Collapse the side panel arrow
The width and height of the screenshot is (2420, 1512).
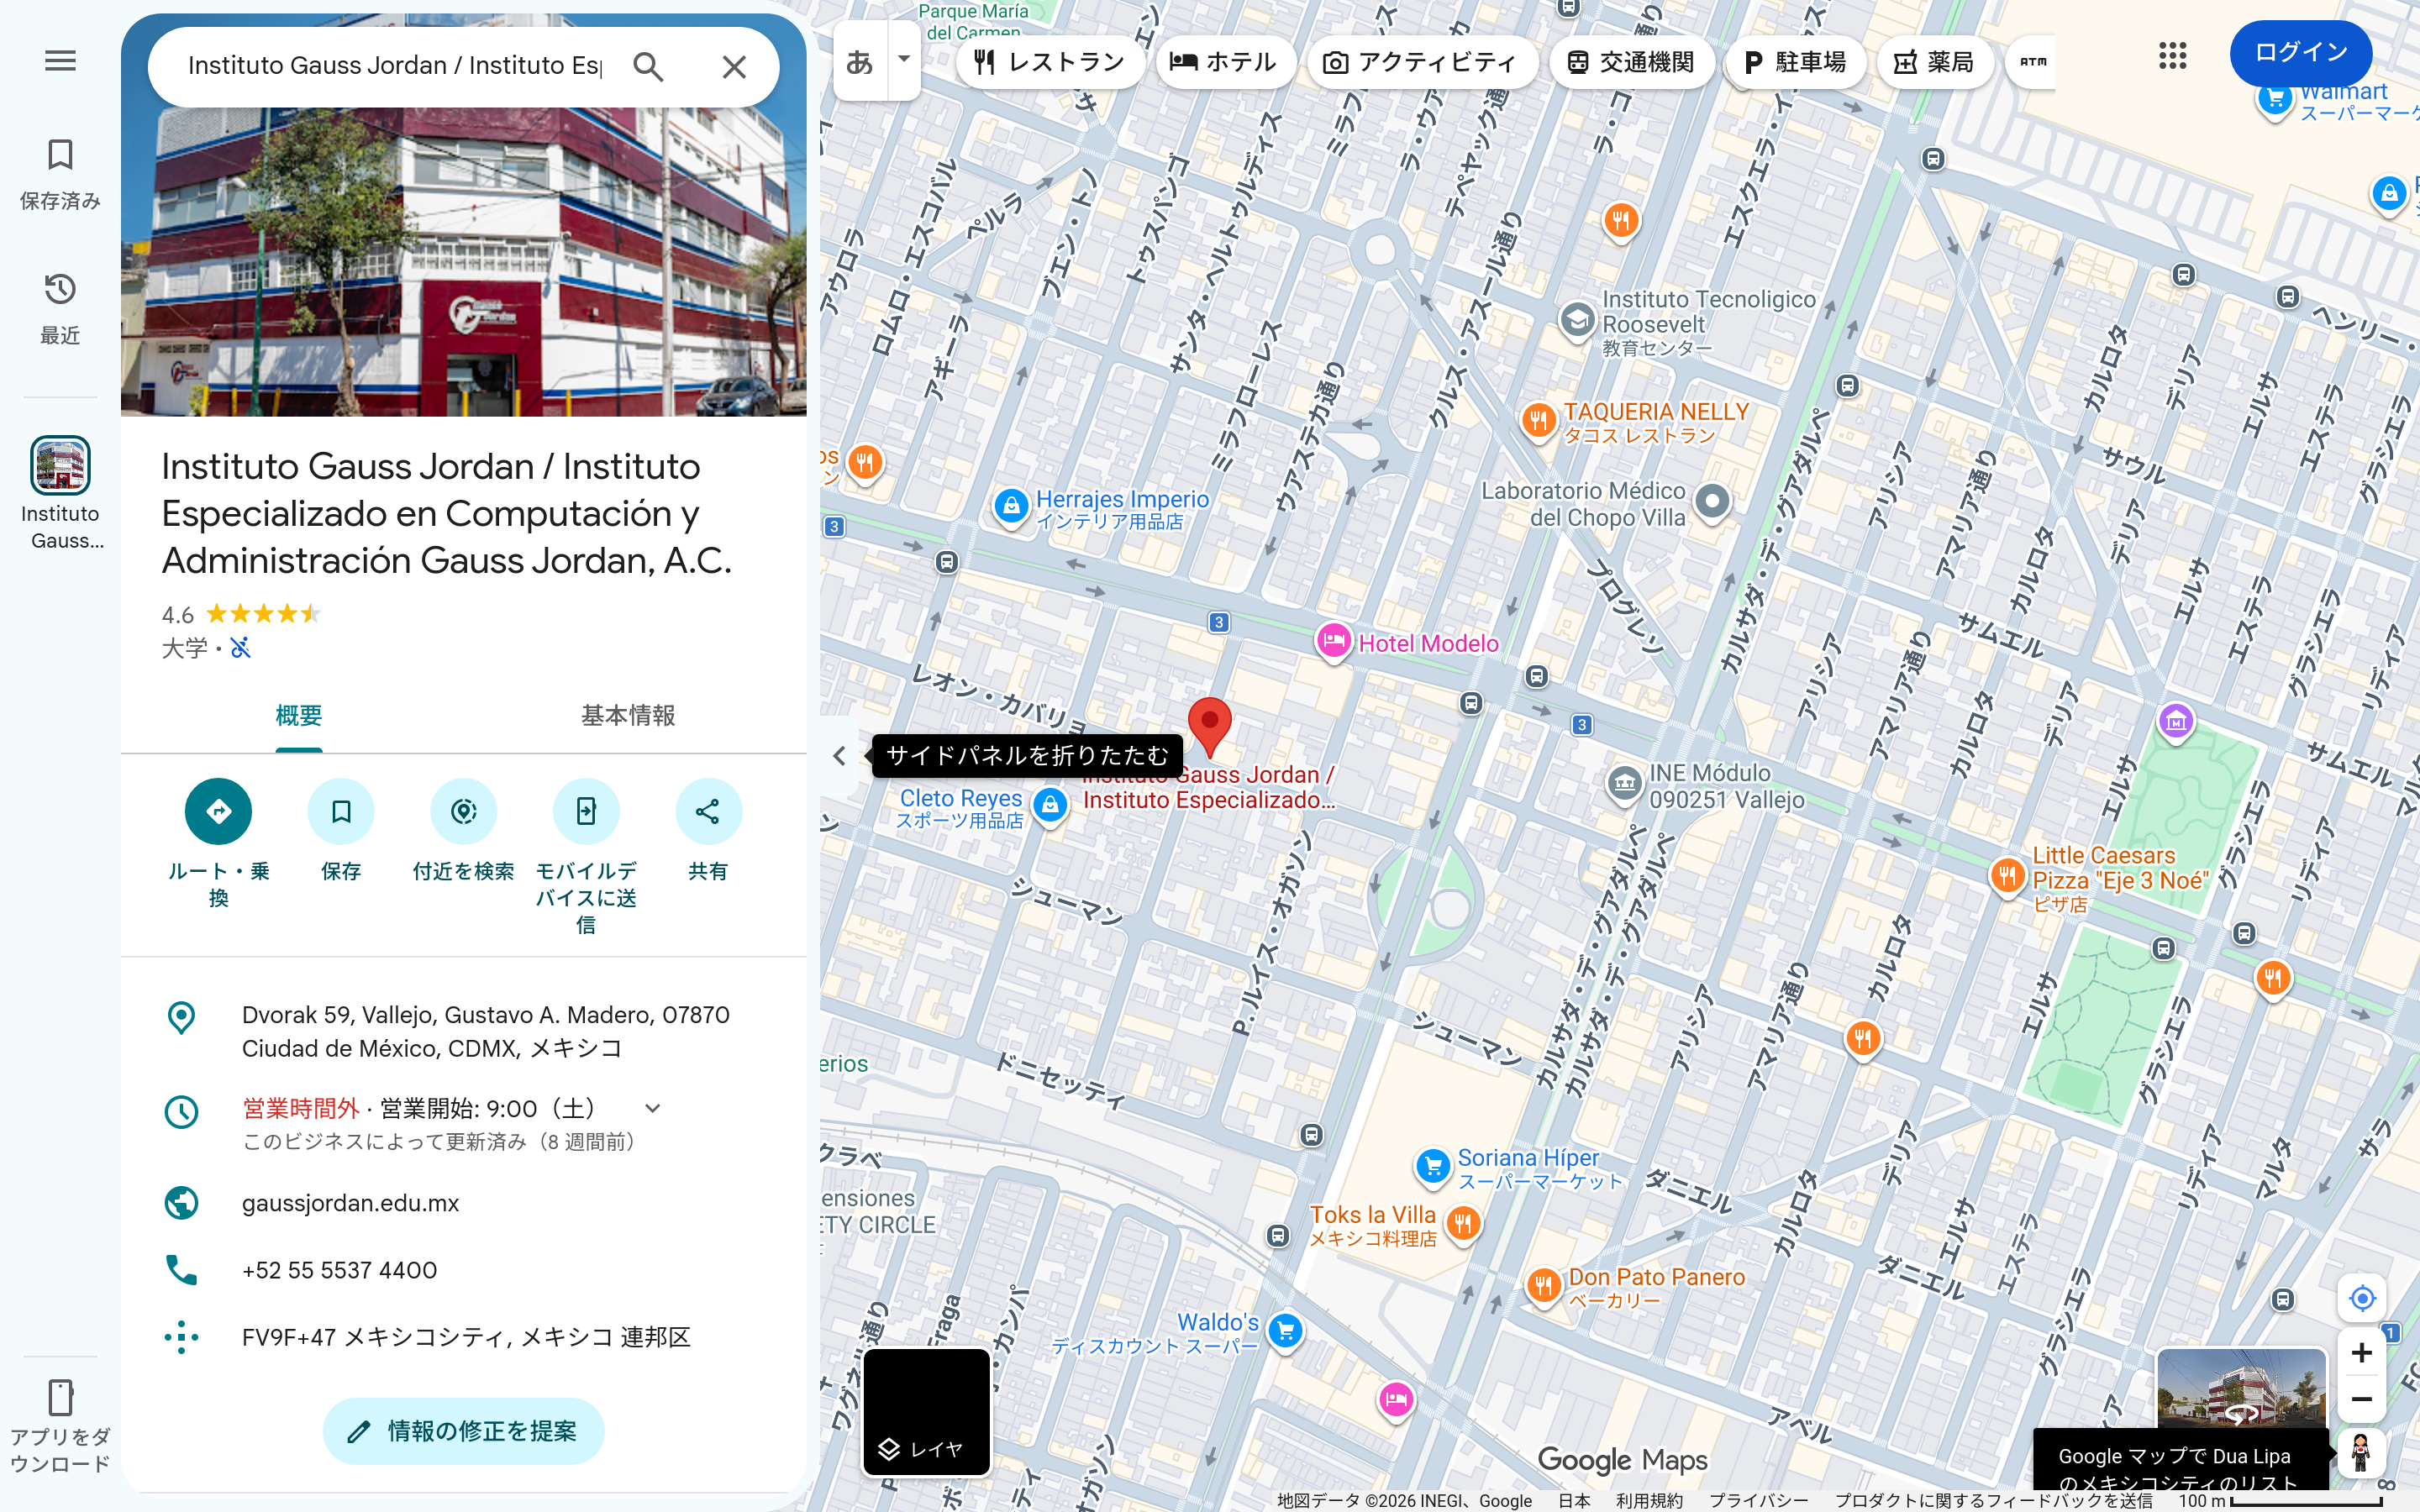(x=839, y=756)
